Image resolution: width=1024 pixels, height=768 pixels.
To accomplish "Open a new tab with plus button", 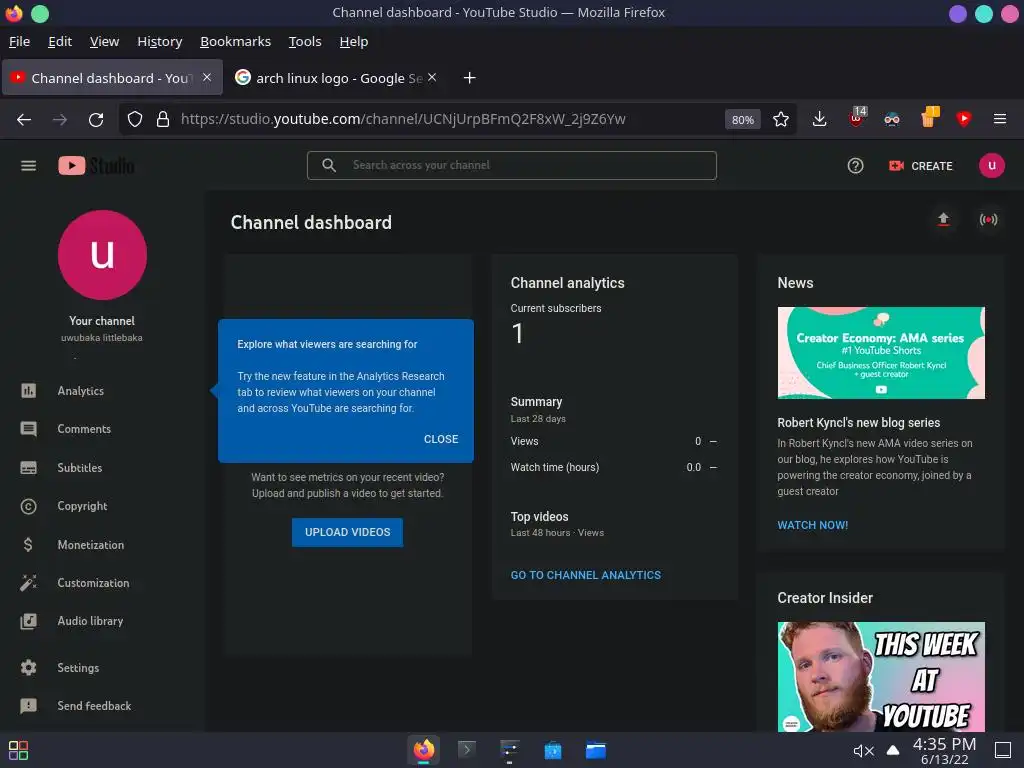I will 469,78.
